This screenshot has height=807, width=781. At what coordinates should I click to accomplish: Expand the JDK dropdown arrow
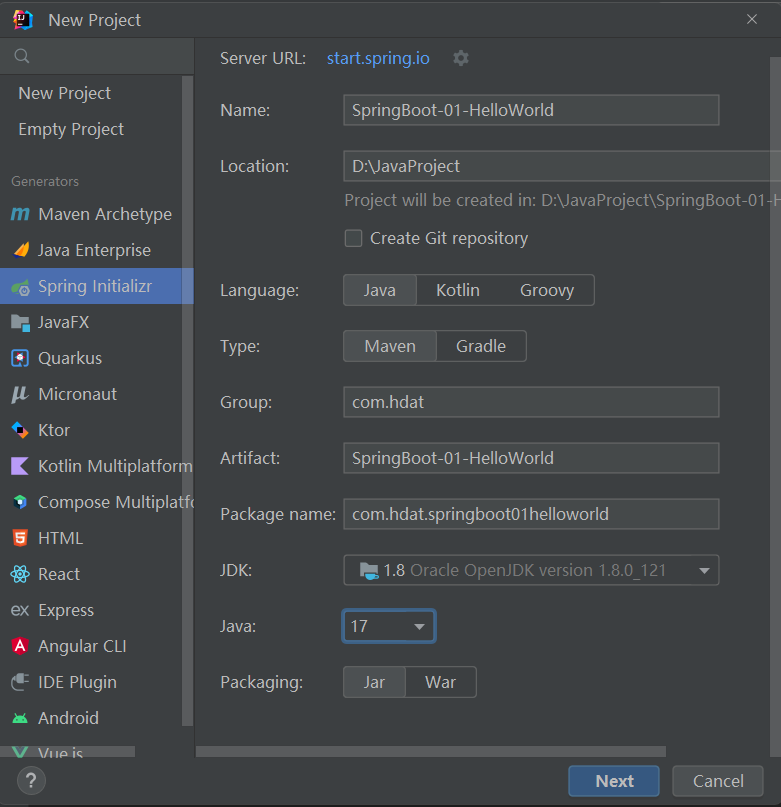point(704,571)
